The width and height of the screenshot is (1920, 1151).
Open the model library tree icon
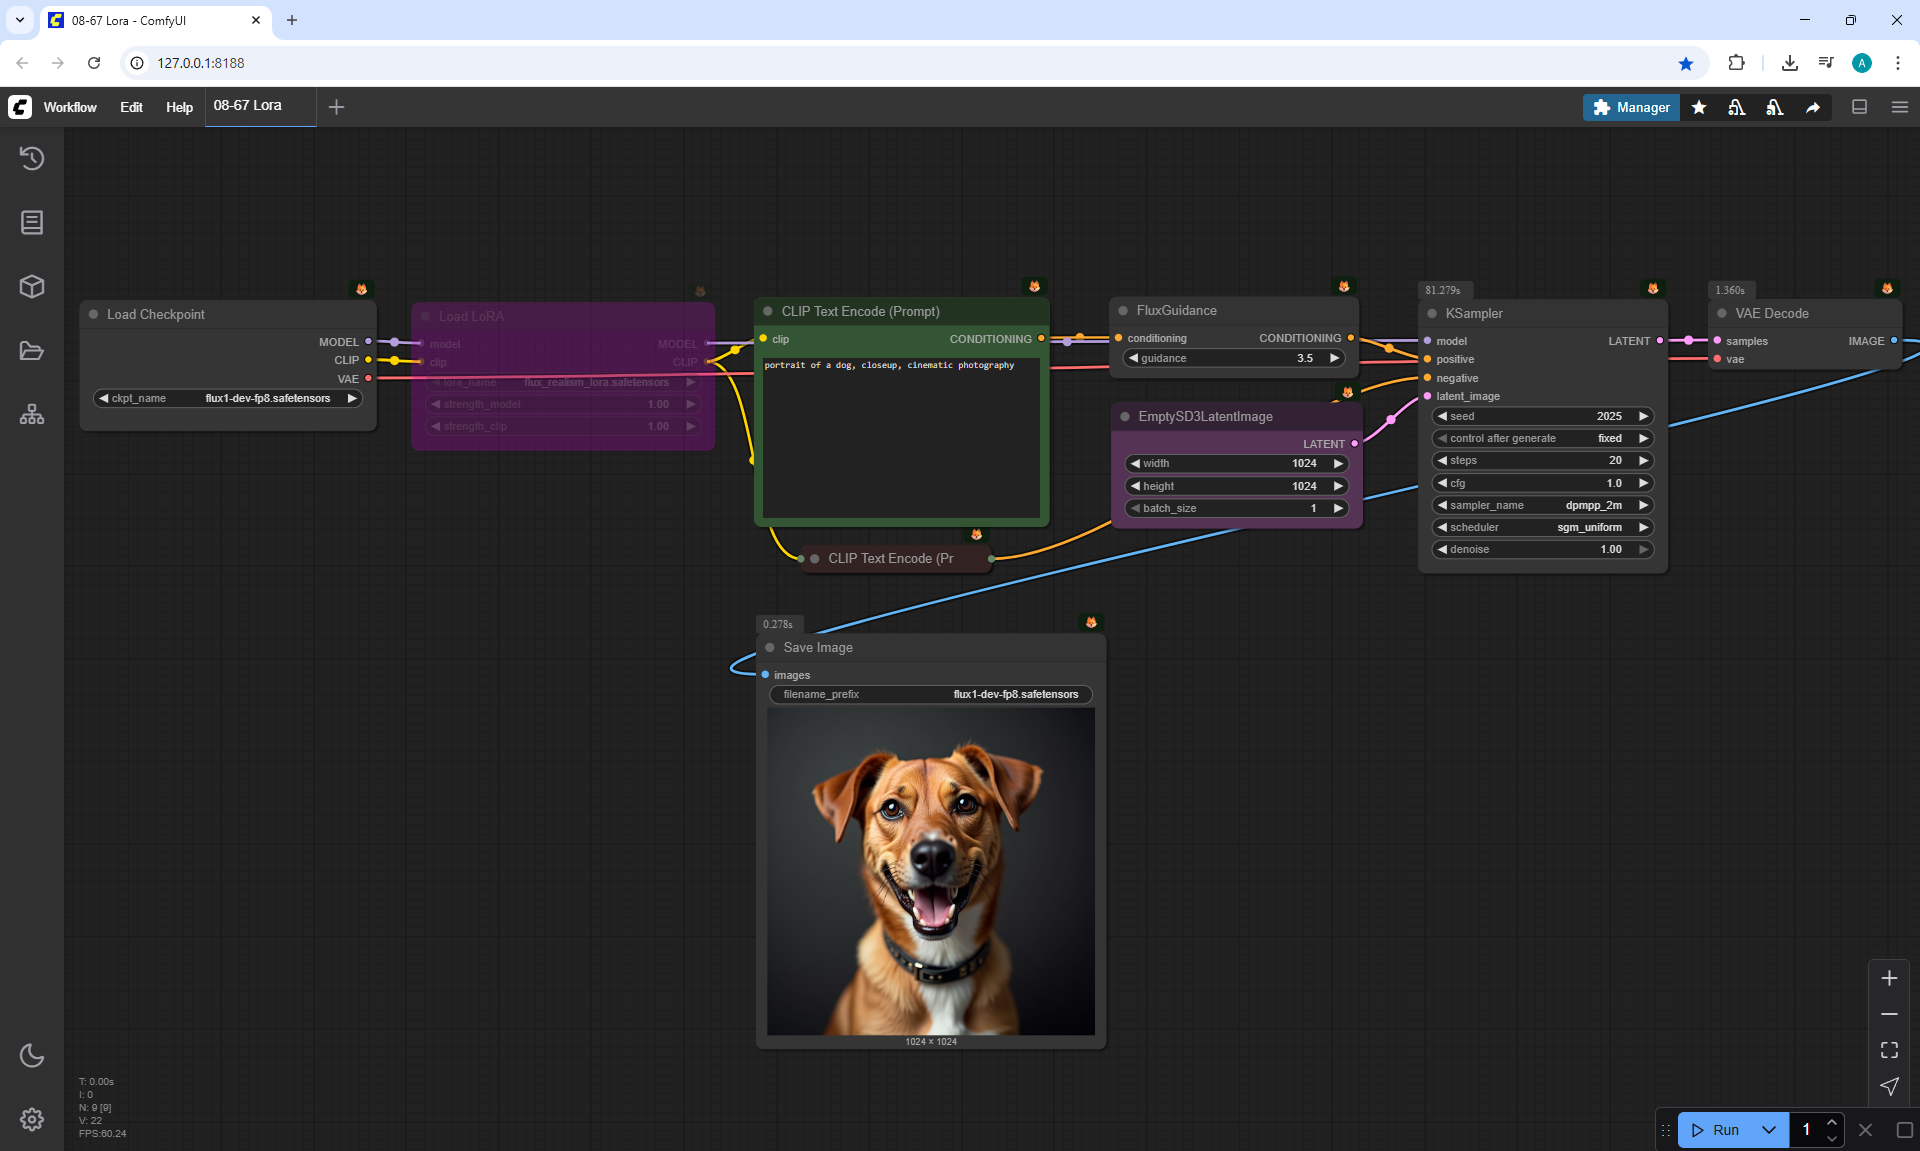(x=32, y=414)
